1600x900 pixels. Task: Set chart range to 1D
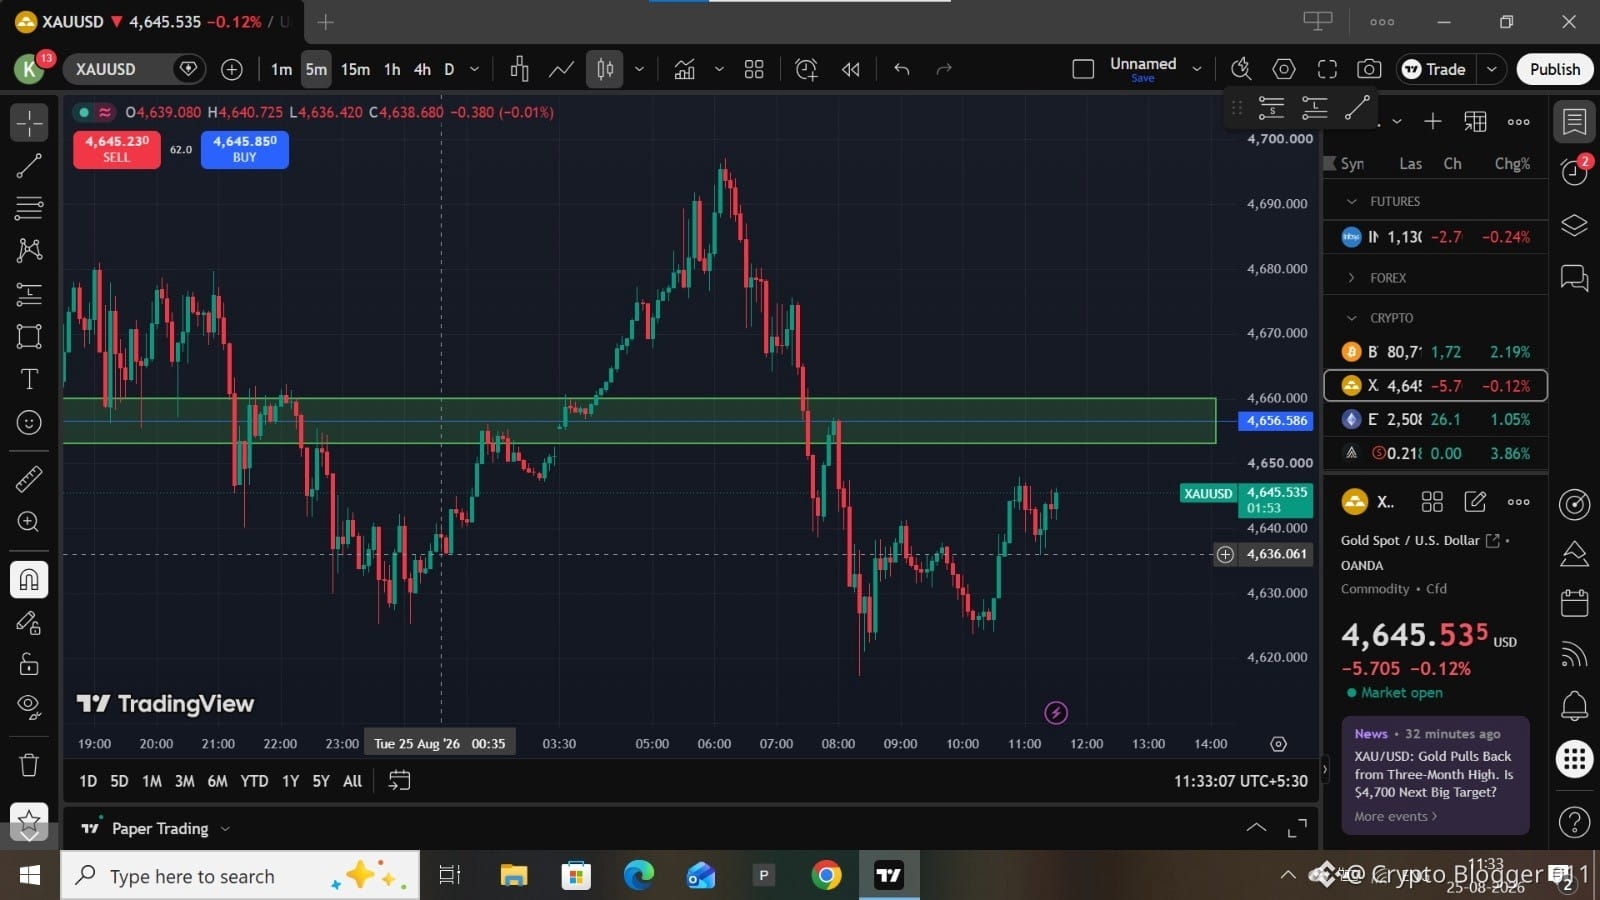pyautogui.click(x=88, y=781)
